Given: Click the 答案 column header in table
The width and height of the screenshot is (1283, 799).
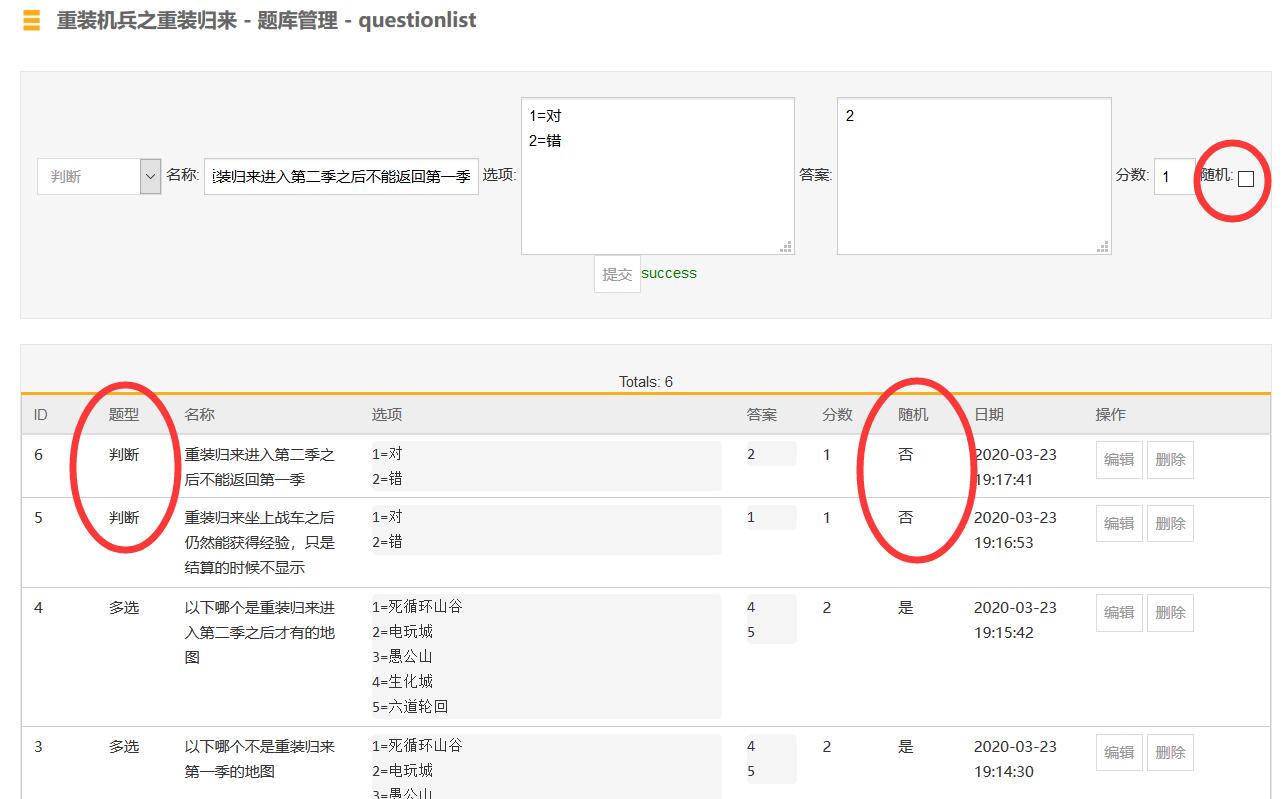Looking at the screenshot, I should (x=762, y=414).
